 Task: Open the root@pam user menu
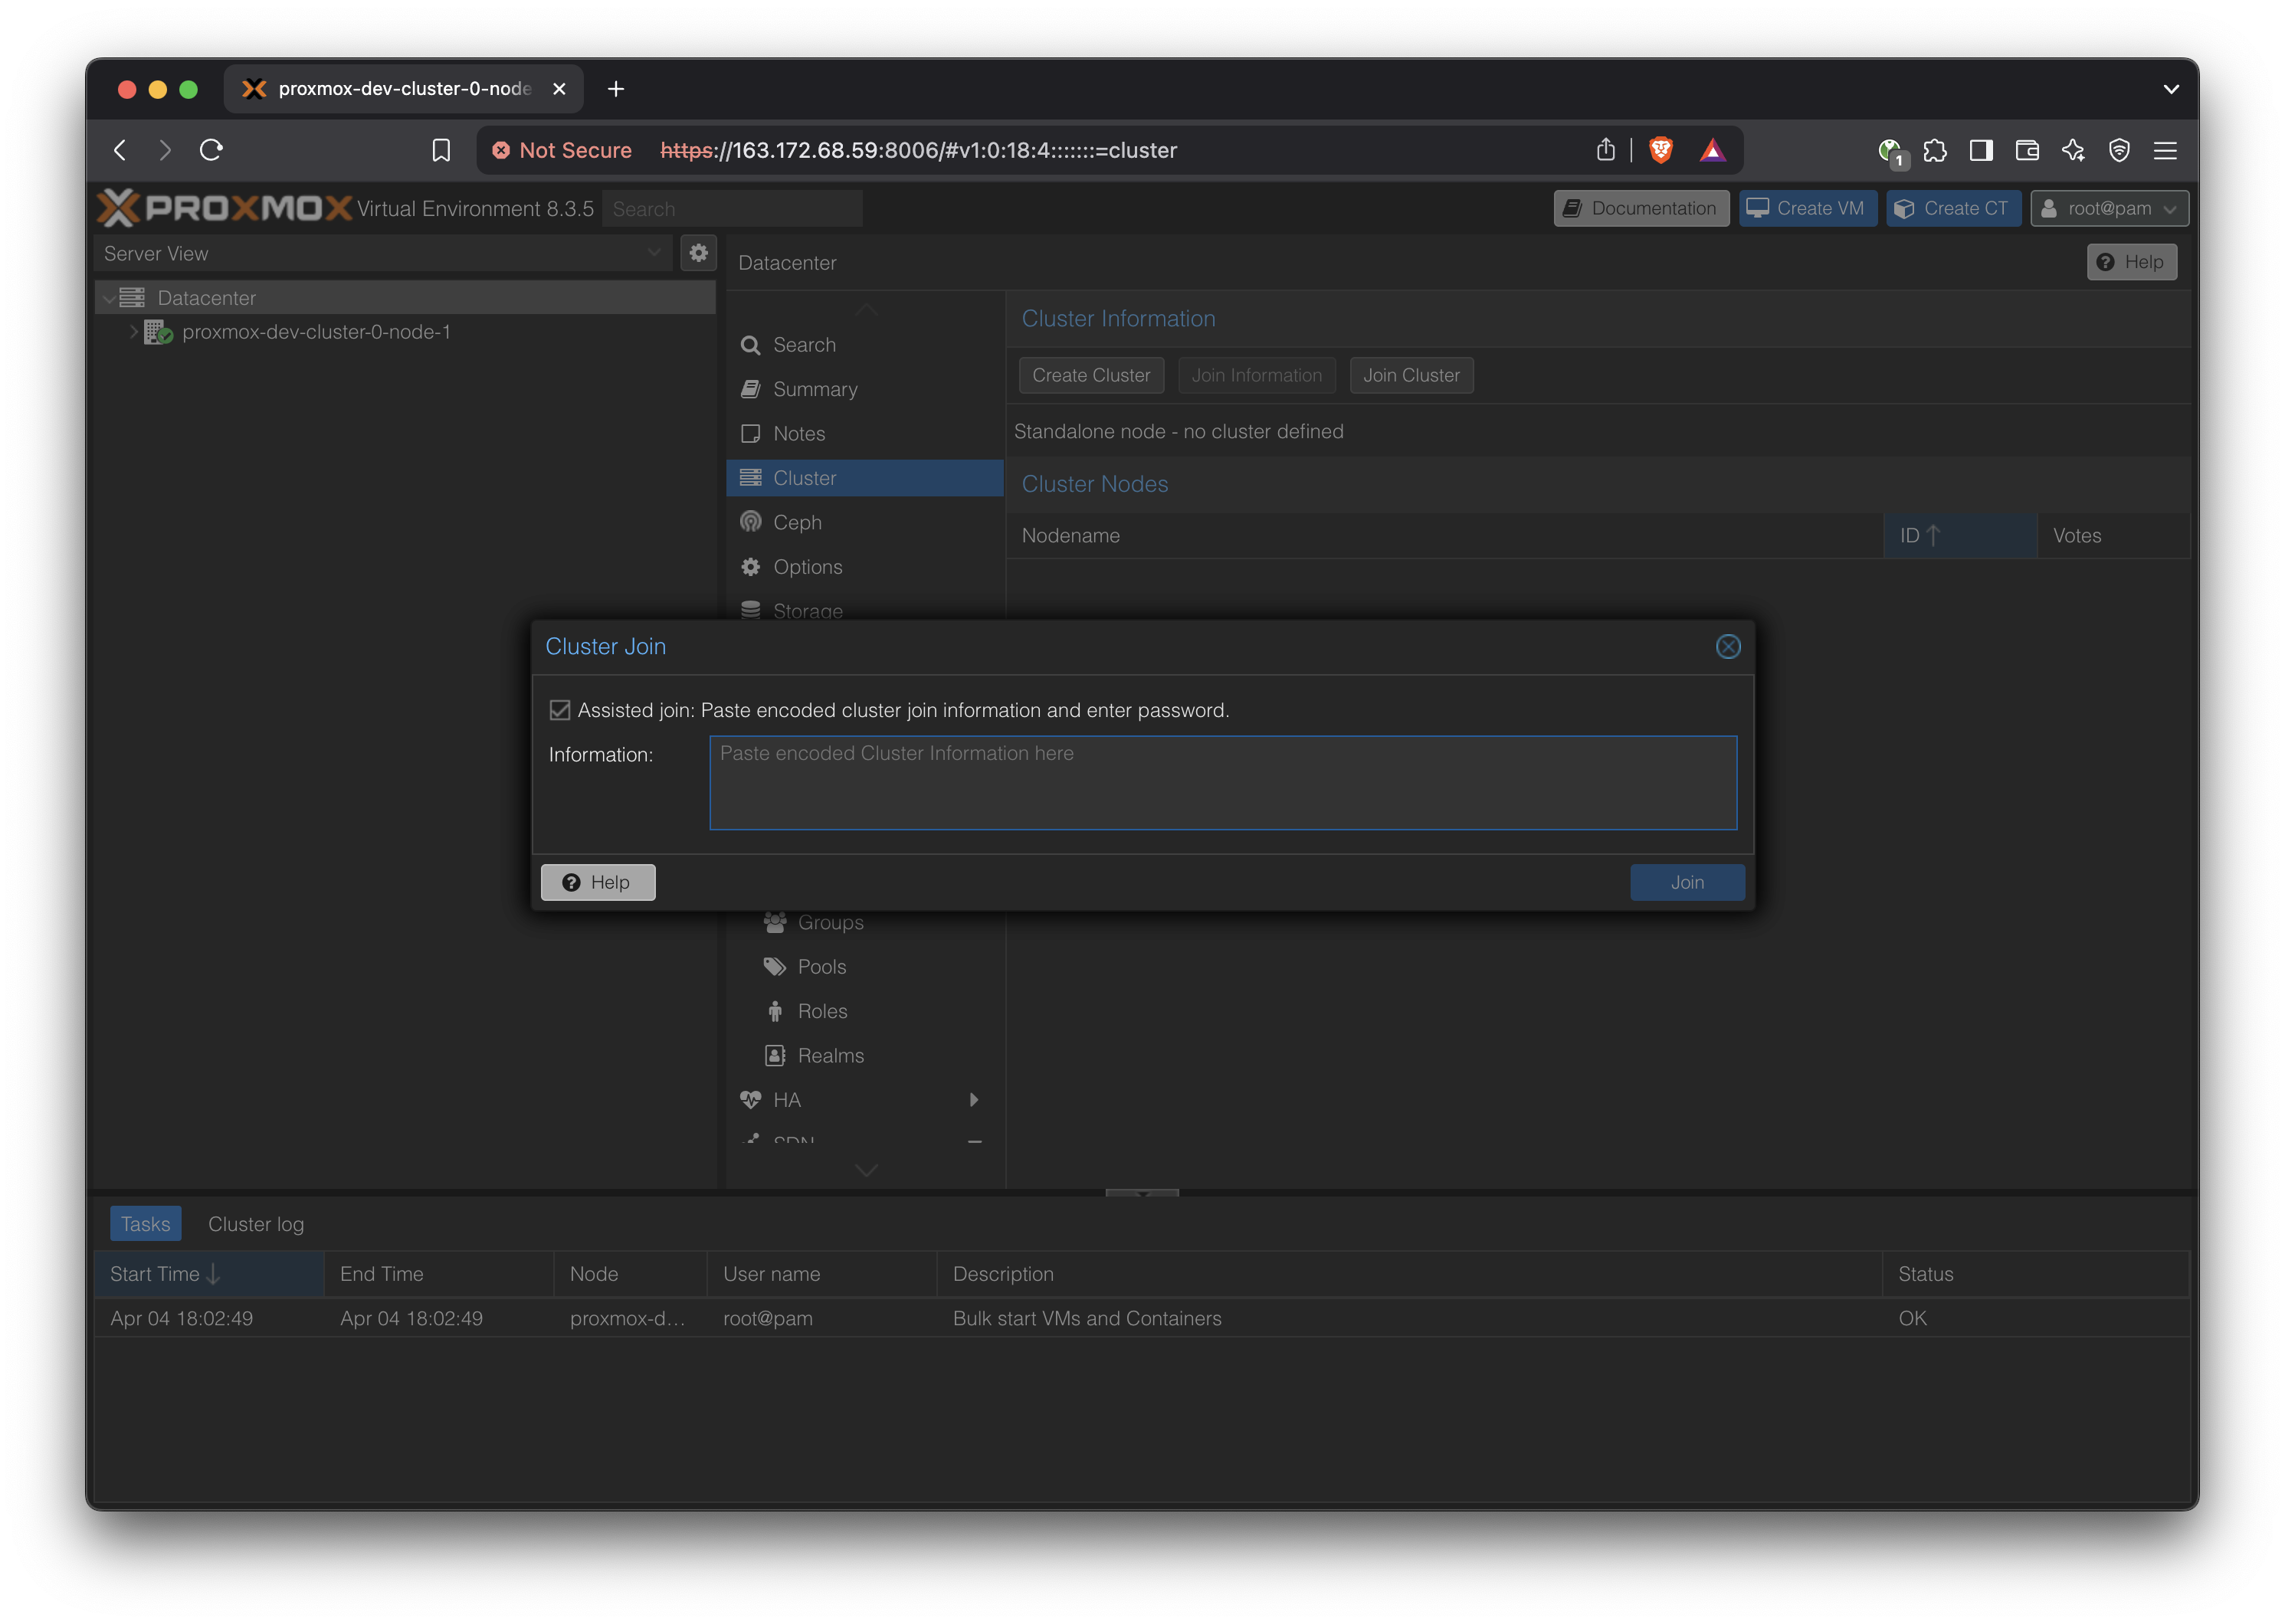[2109, 208]
